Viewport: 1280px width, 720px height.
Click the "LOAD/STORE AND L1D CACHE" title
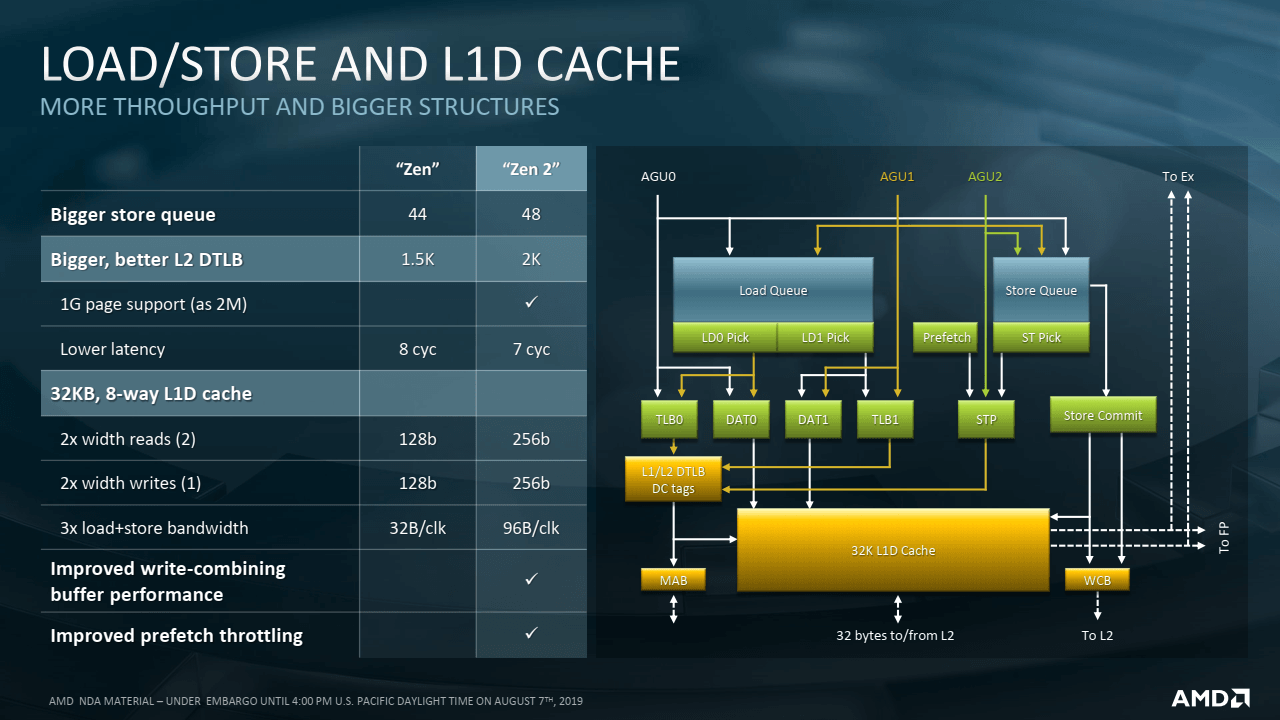(360, 64)
